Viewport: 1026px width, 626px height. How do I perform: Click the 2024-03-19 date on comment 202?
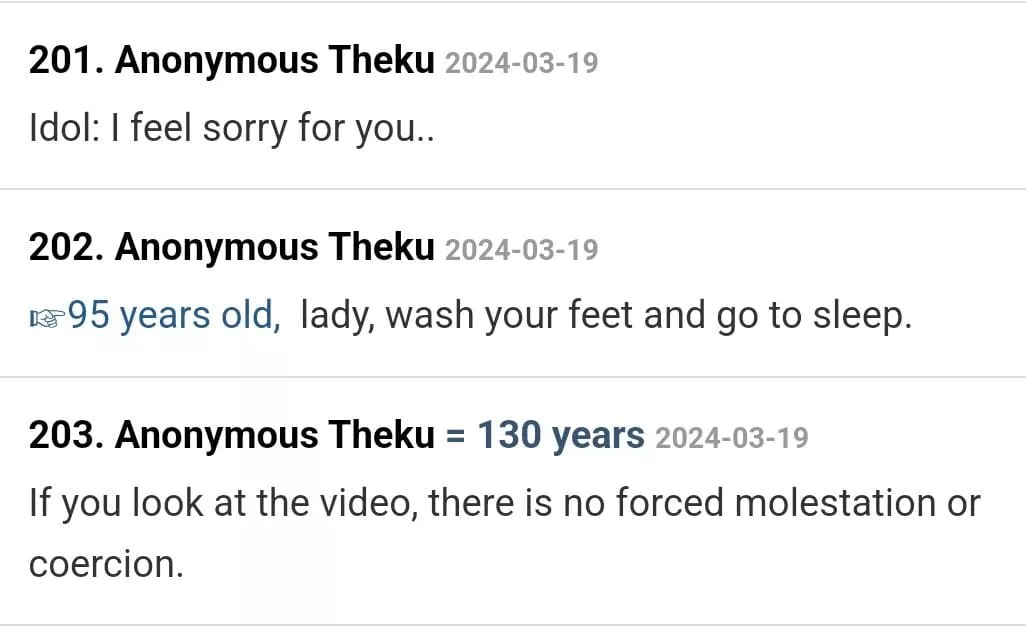521,250
